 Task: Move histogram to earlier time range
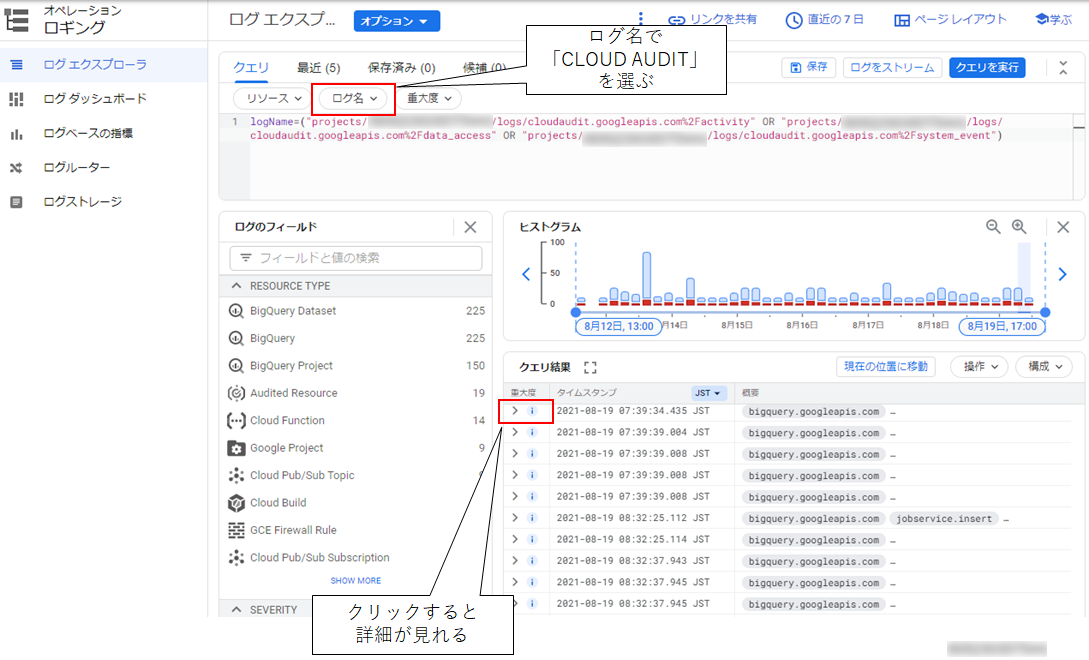[526, 274]
